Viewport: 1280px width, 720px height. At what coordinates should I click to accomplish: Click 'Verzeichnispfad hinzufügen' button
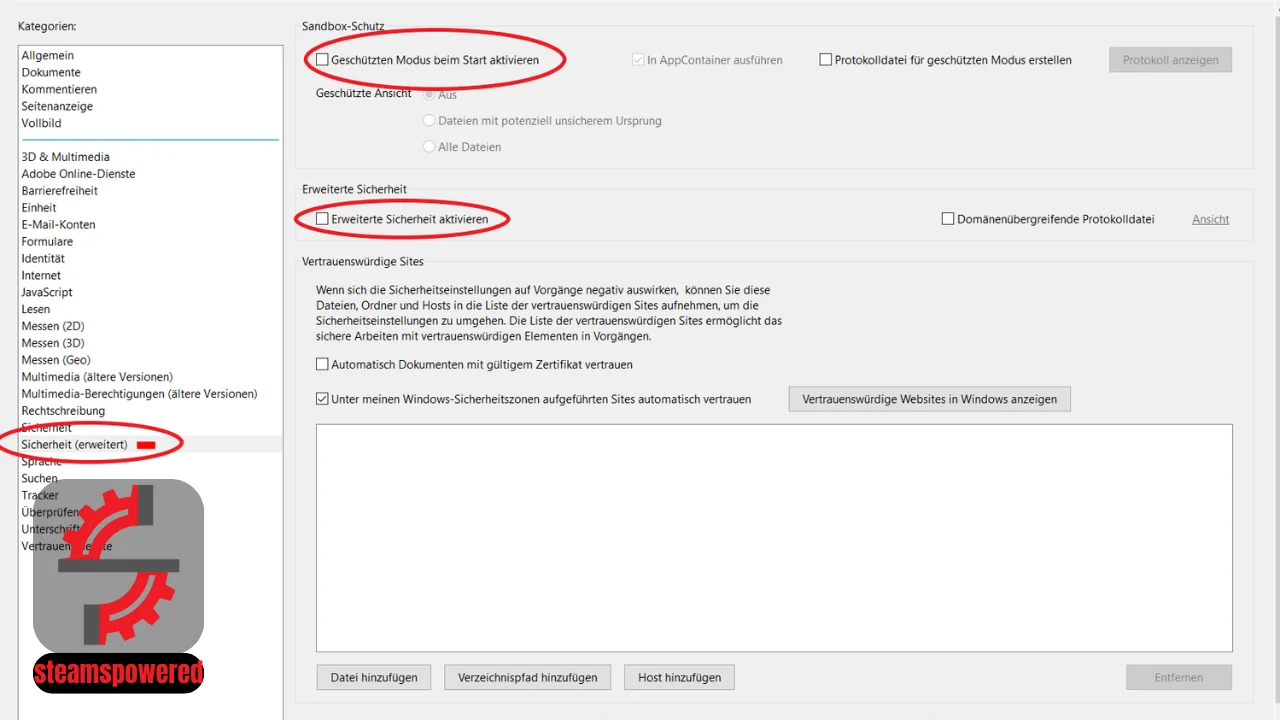click(x=528, y=677)
